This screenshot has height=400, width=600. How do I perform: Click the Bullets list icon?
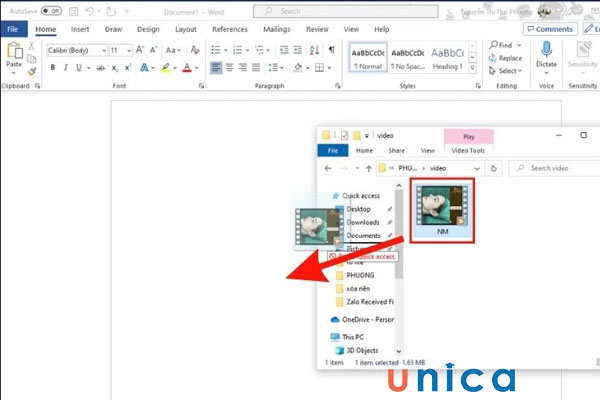pos(216,50)
